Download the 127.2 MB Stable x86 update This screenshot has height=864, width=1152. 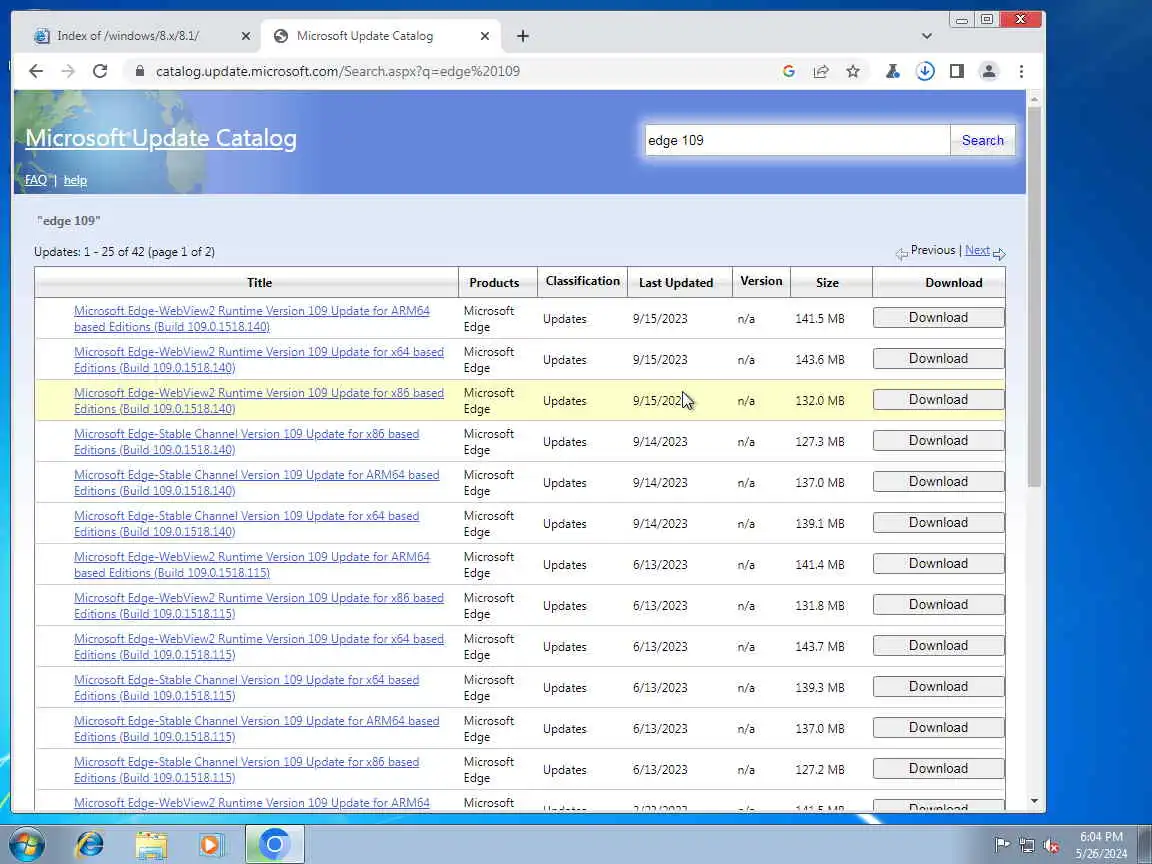pyautogui.click(x=938, y=768)
